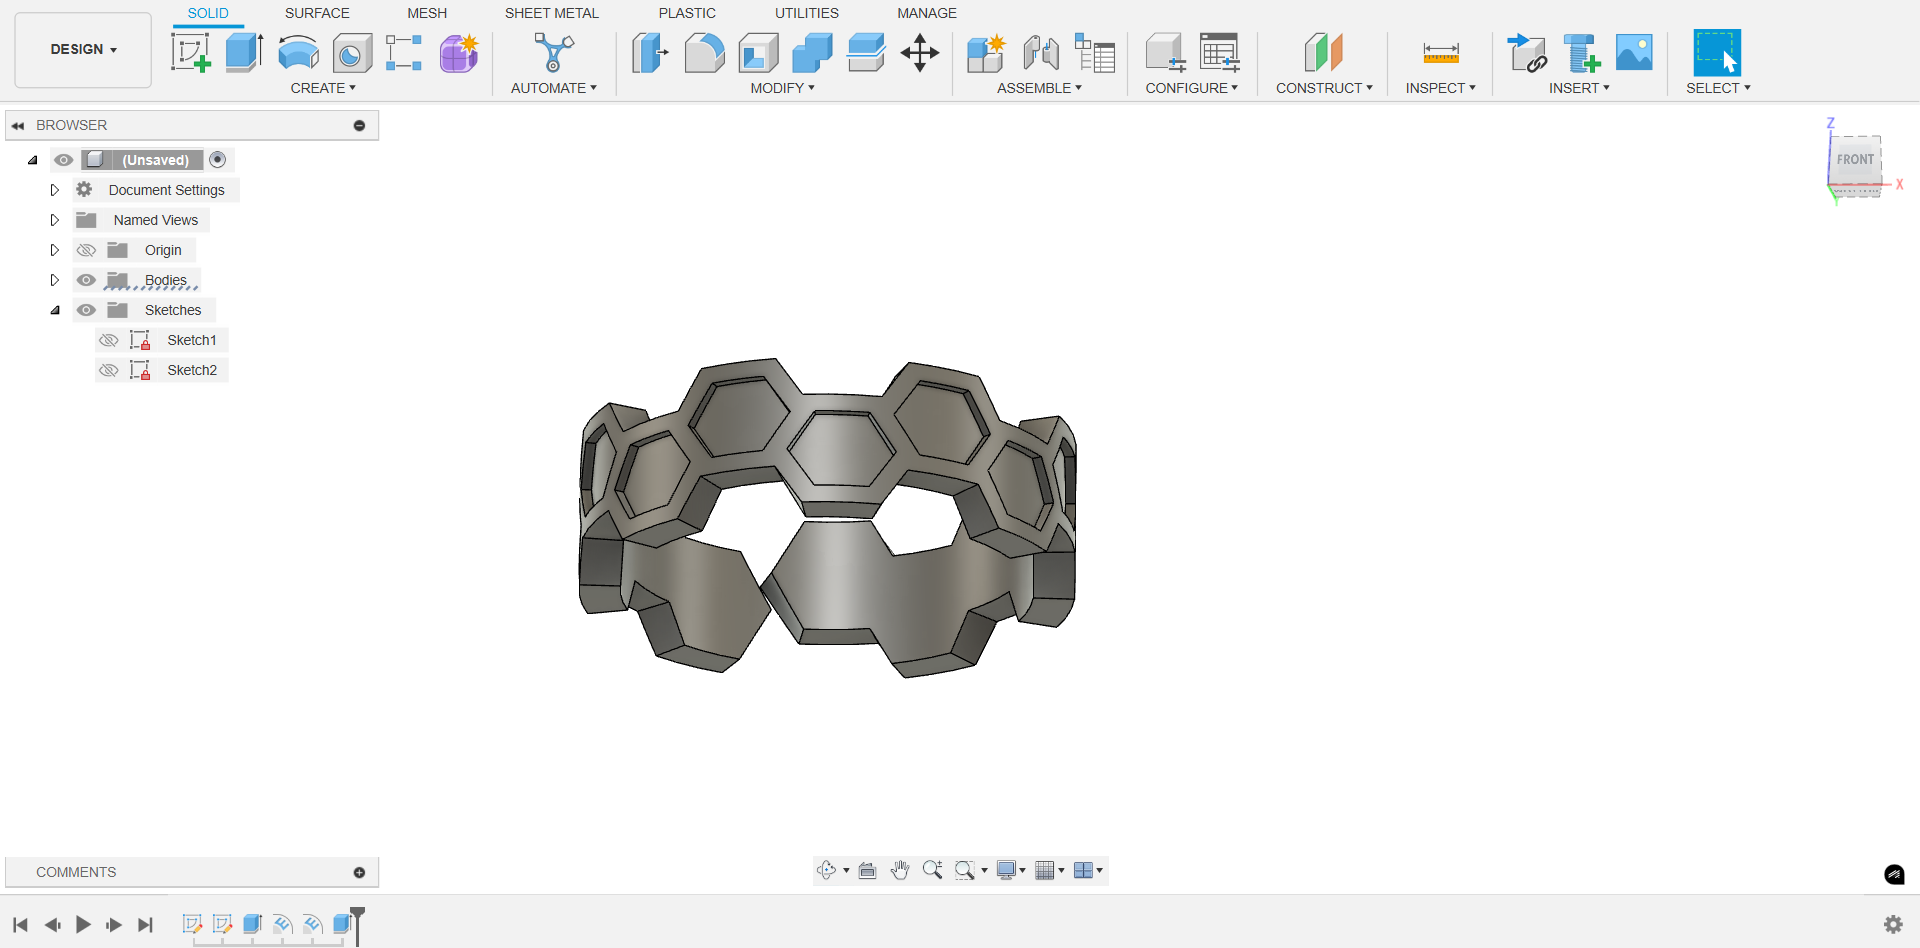The width and height of the screenshot is (1920, 948).
Task: Click the Look At icon
Action: [x=868, y=870]
